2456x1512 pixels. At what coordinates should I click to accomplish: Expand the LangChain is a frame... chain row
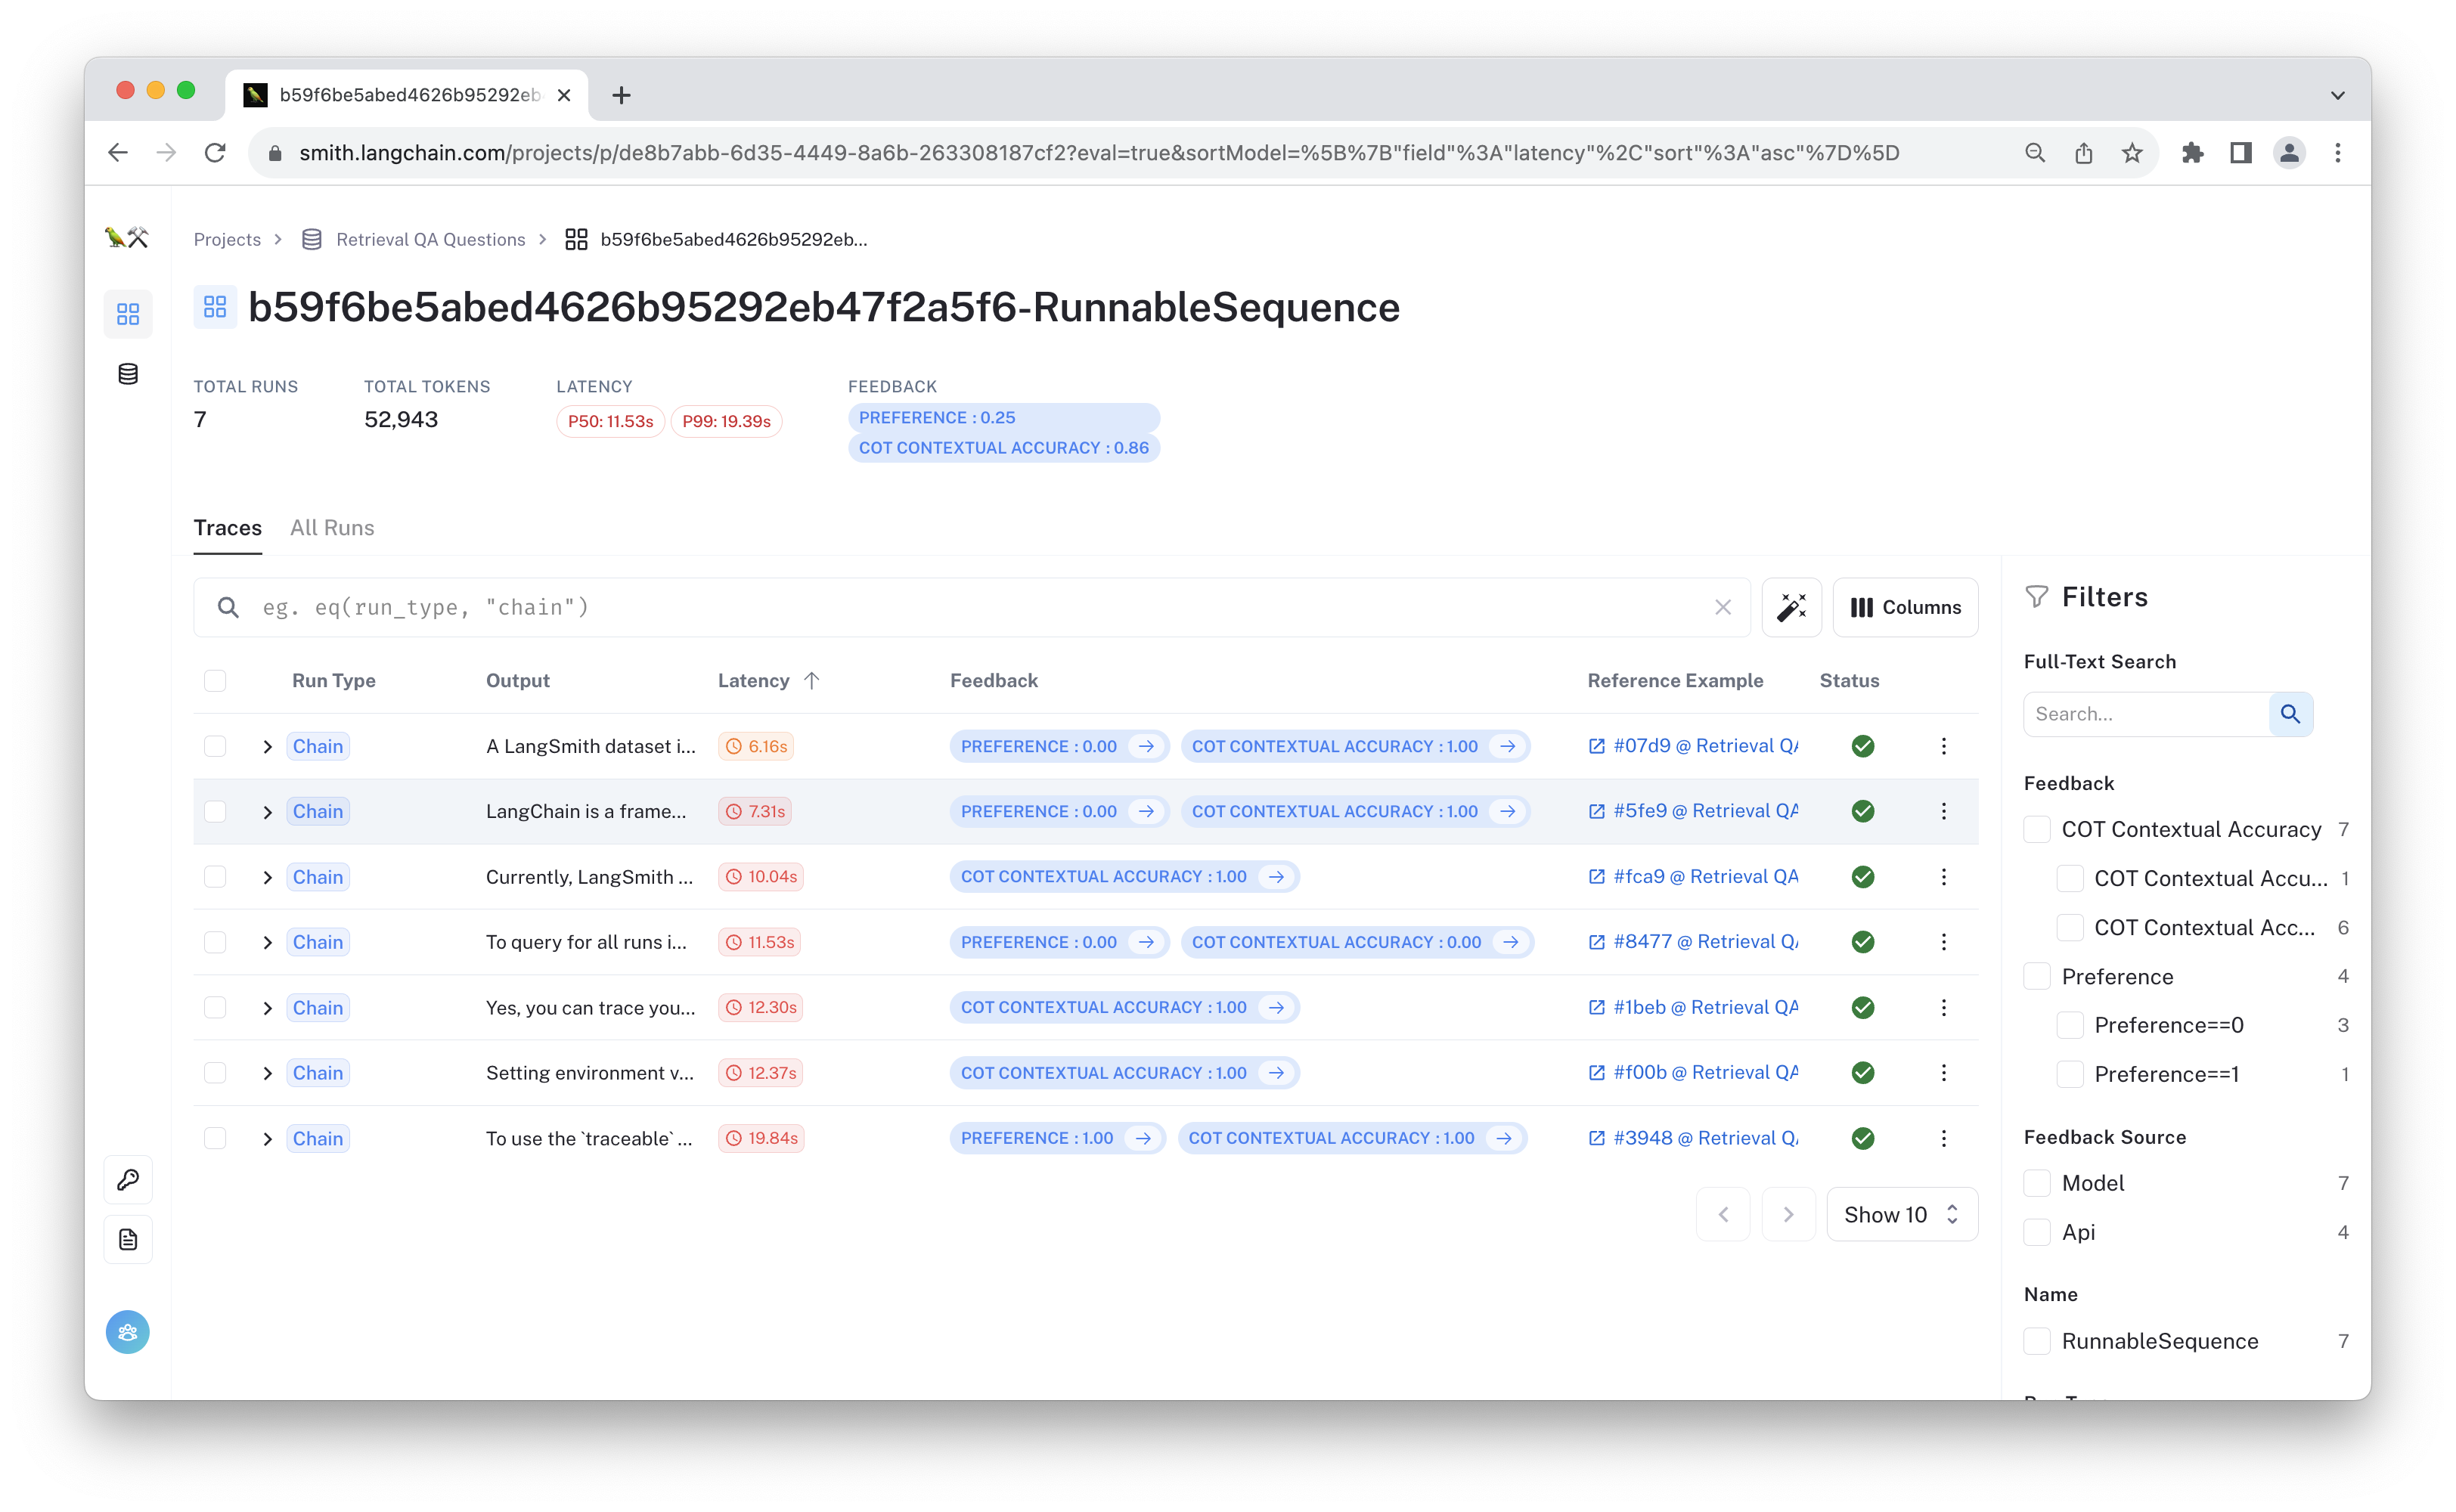click(x=267, y=812)
